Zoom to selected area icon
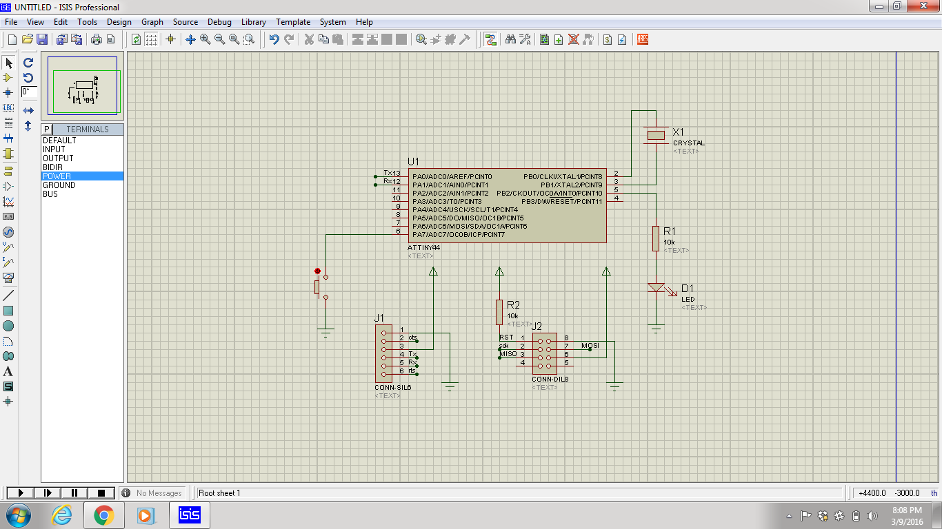The height and width of the screenshot is (529, 942). 249,40
